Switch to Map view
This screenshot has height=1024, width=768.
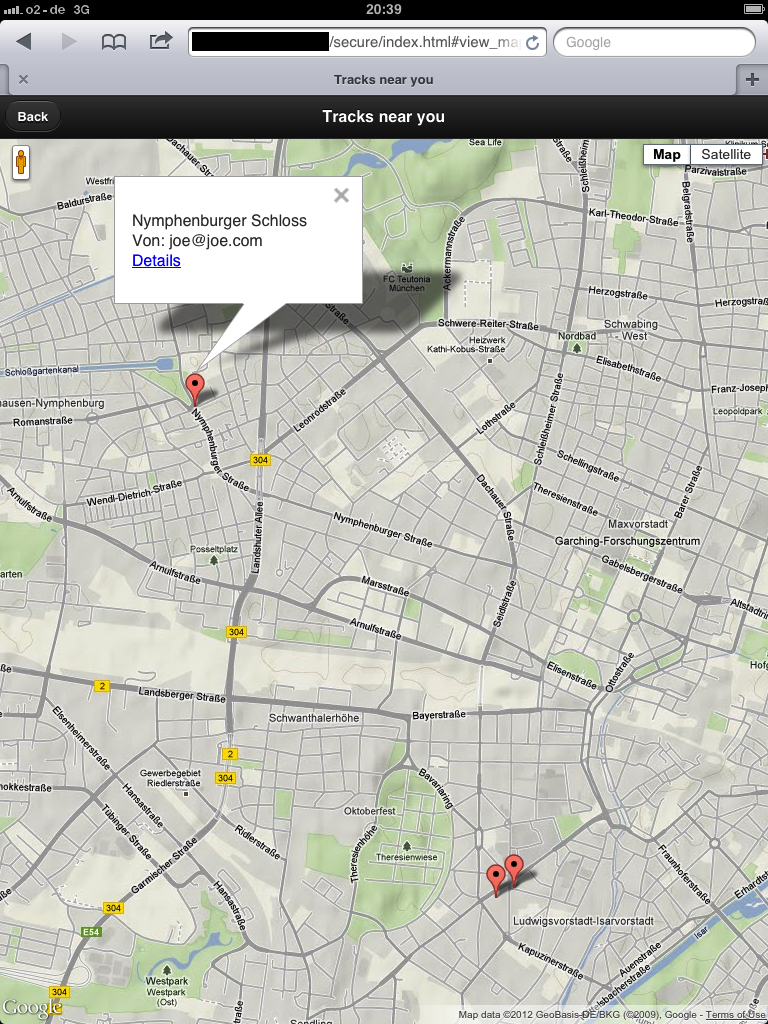[666, 154]
